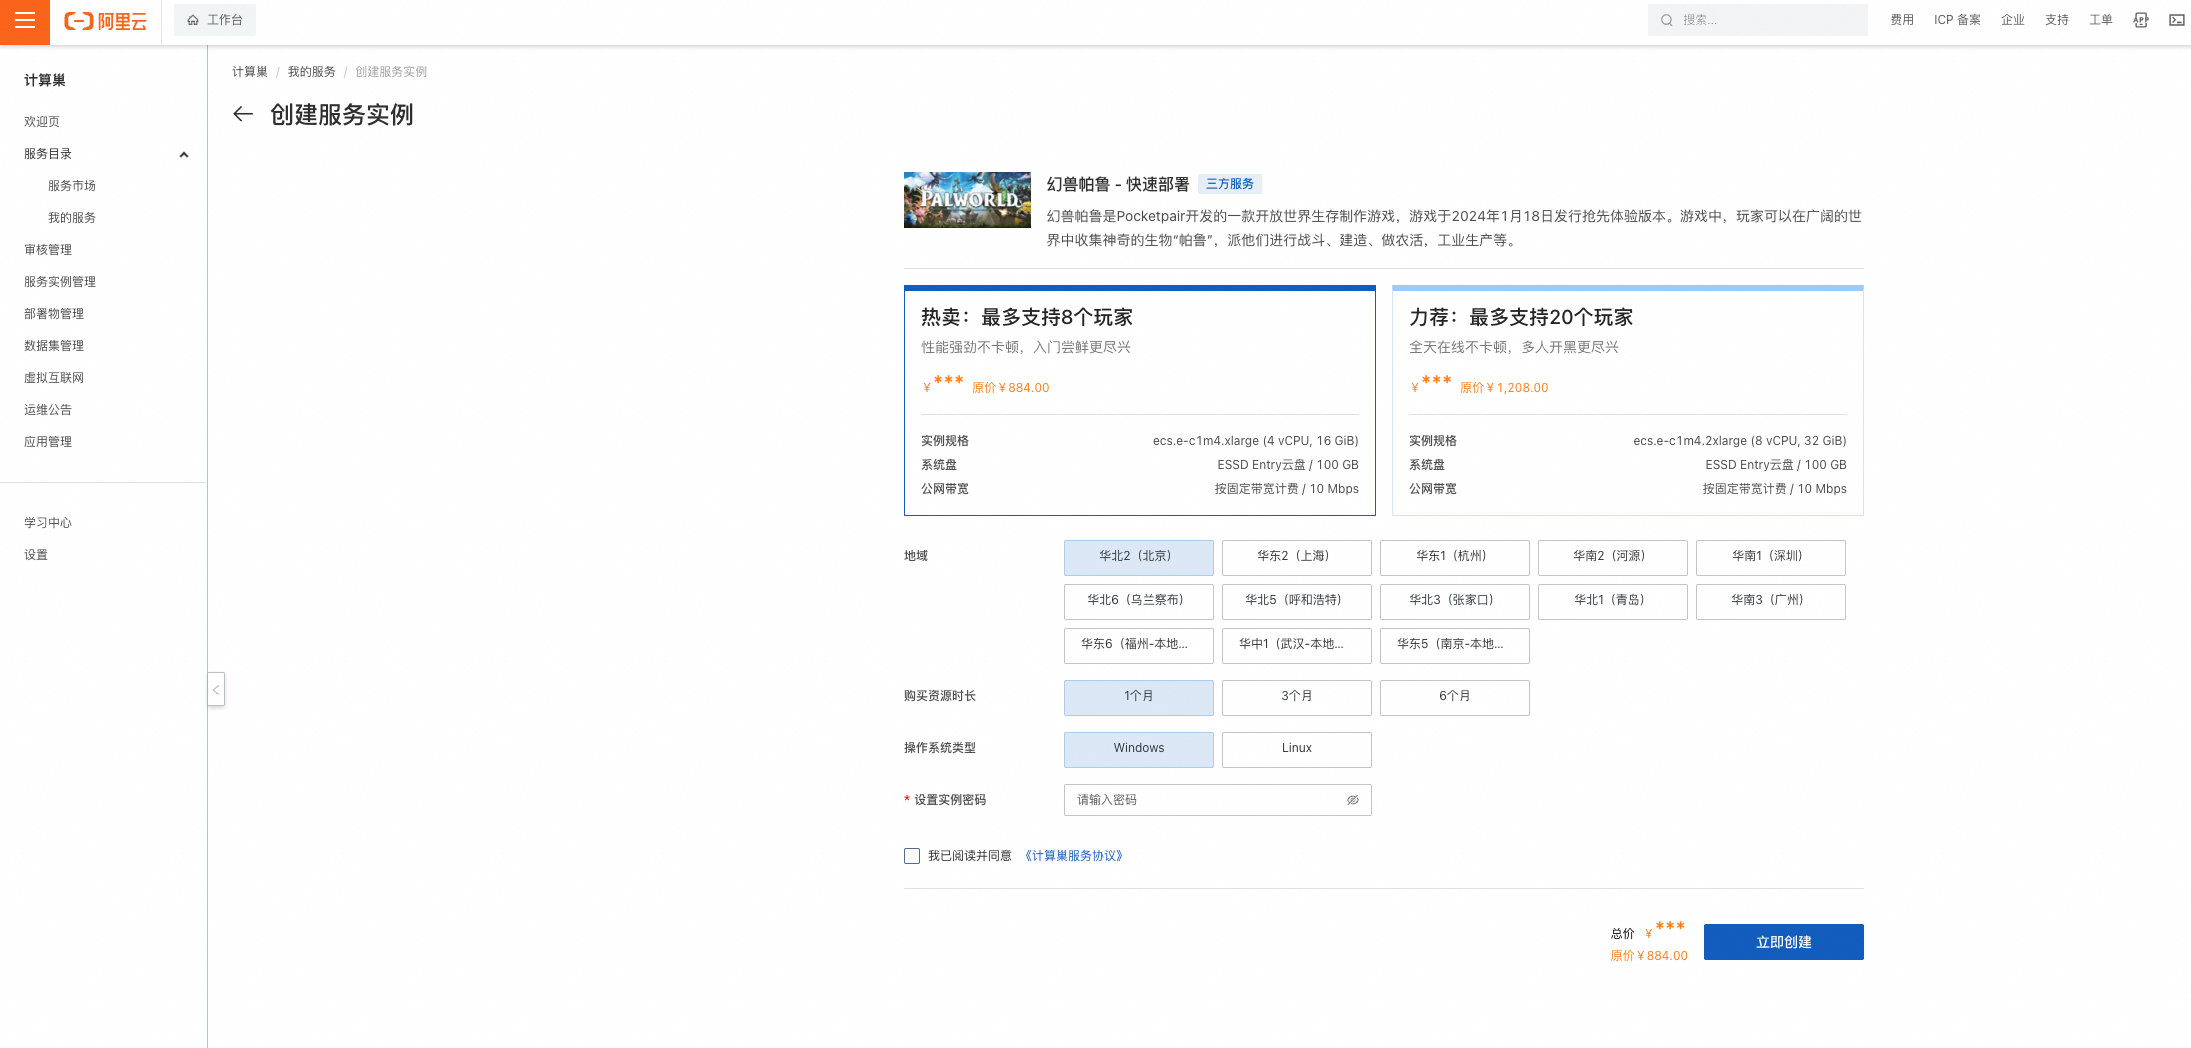The height and width of the screenshot is (1048, 2191).
Task: Click the 工作台 home icon button
Action: (215, 20)
